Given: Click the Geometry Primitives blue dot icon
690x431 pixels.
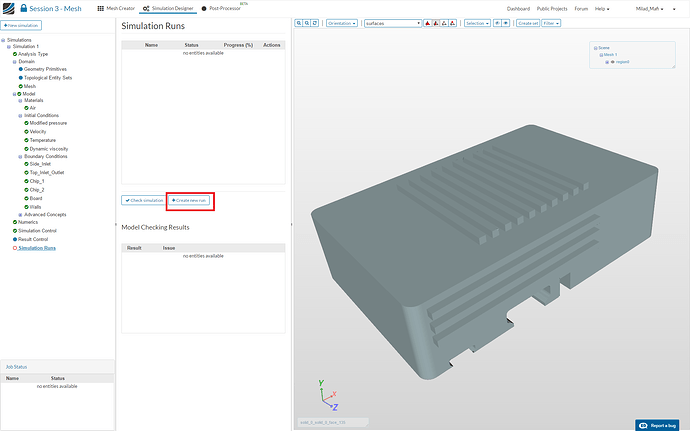Looking at the screenshot, I should click(21, 69).
